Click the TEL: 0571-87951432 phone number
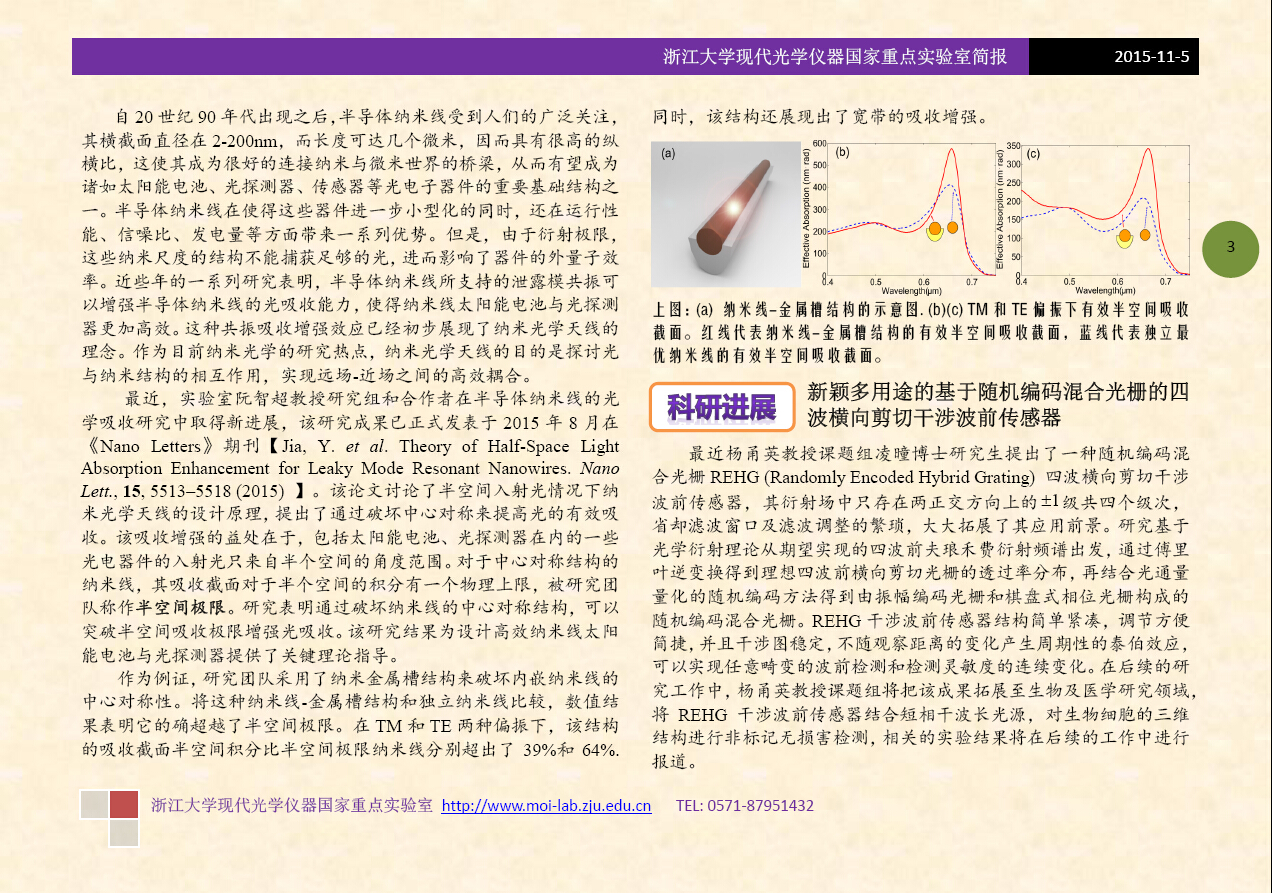Screen dimensions: 1272x893 click(745, 806)
